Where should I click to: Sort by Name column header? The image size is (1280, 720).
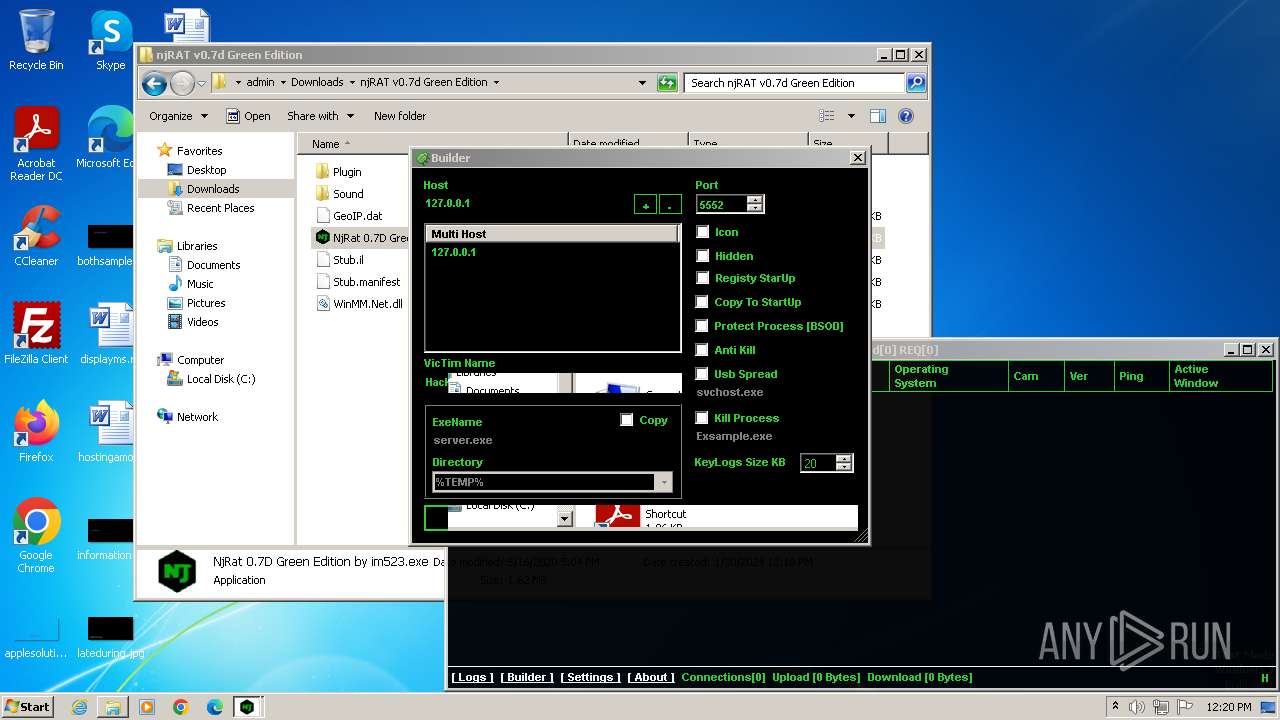[432, 144]
